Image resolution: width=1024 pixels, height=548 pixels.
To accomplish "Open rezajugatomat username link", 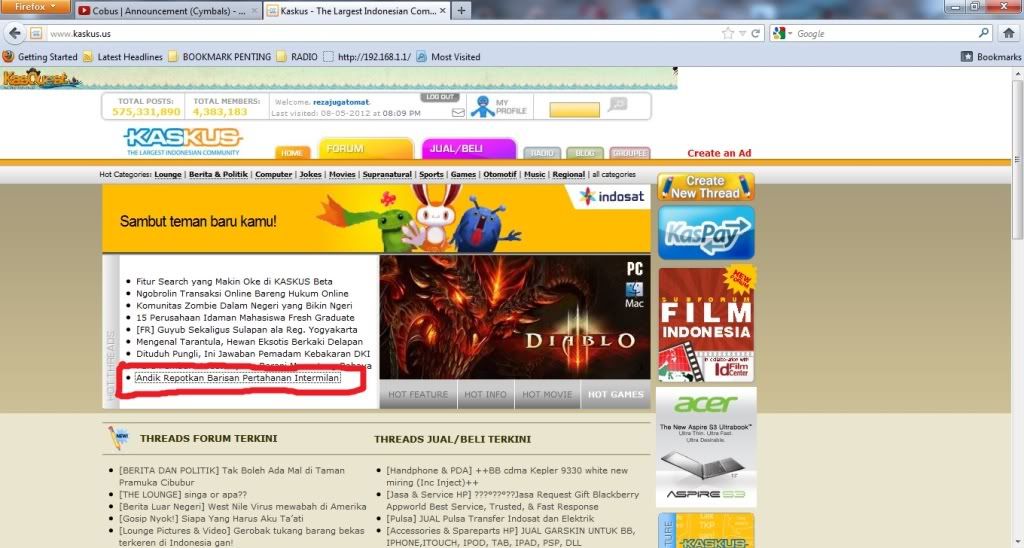I will (341, 102).
